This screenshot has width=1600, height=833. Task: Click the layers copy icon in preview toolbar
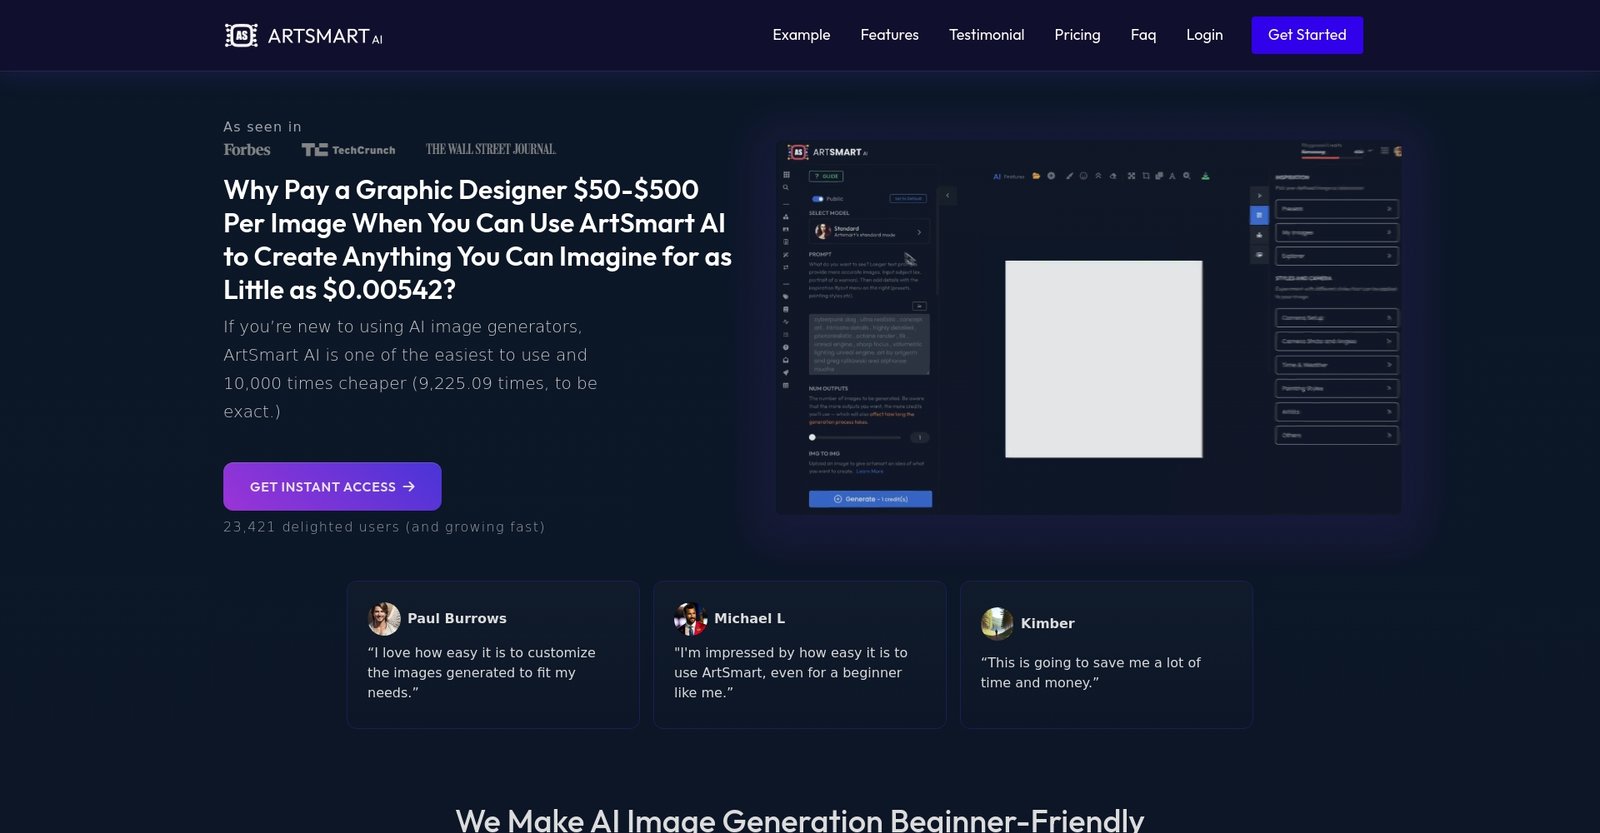(1159, 176)
